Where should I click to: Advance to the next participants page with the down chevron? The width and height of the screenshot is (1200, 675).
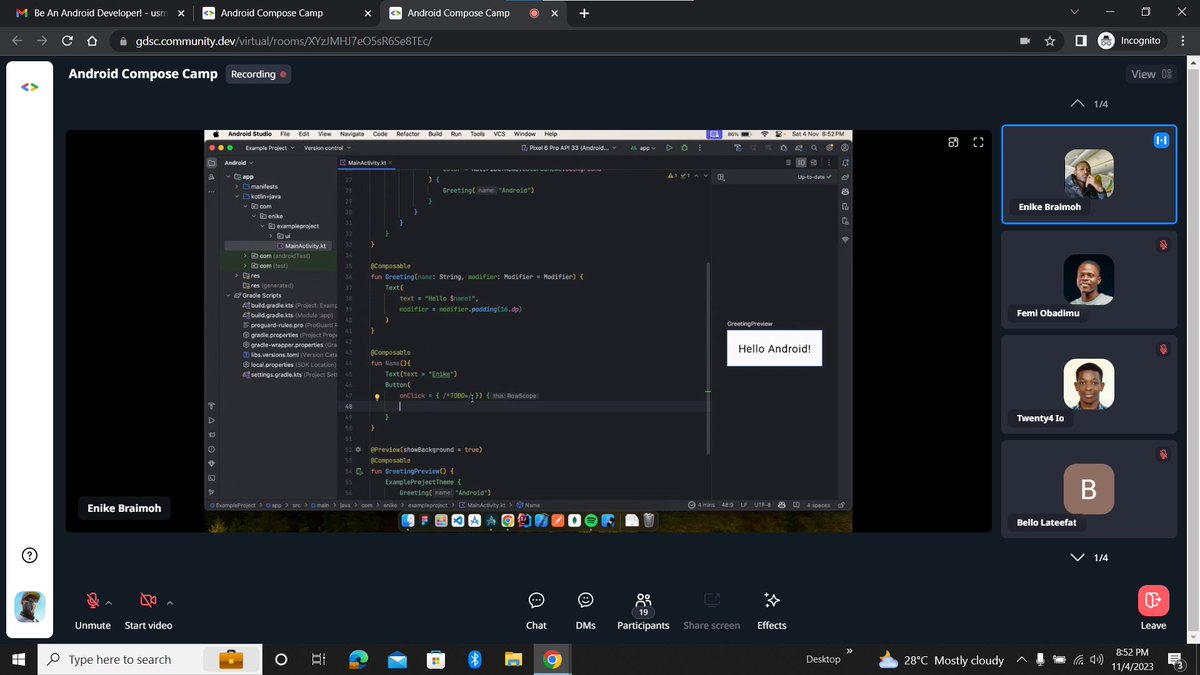(1077, 557)
